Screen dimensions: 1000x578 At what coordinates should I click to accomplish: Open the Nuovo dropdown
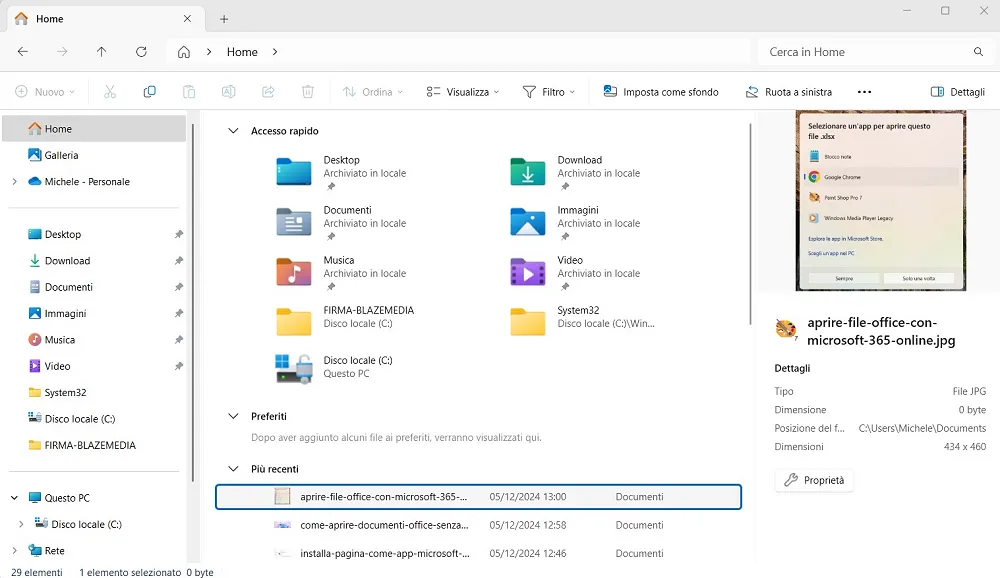44,91
